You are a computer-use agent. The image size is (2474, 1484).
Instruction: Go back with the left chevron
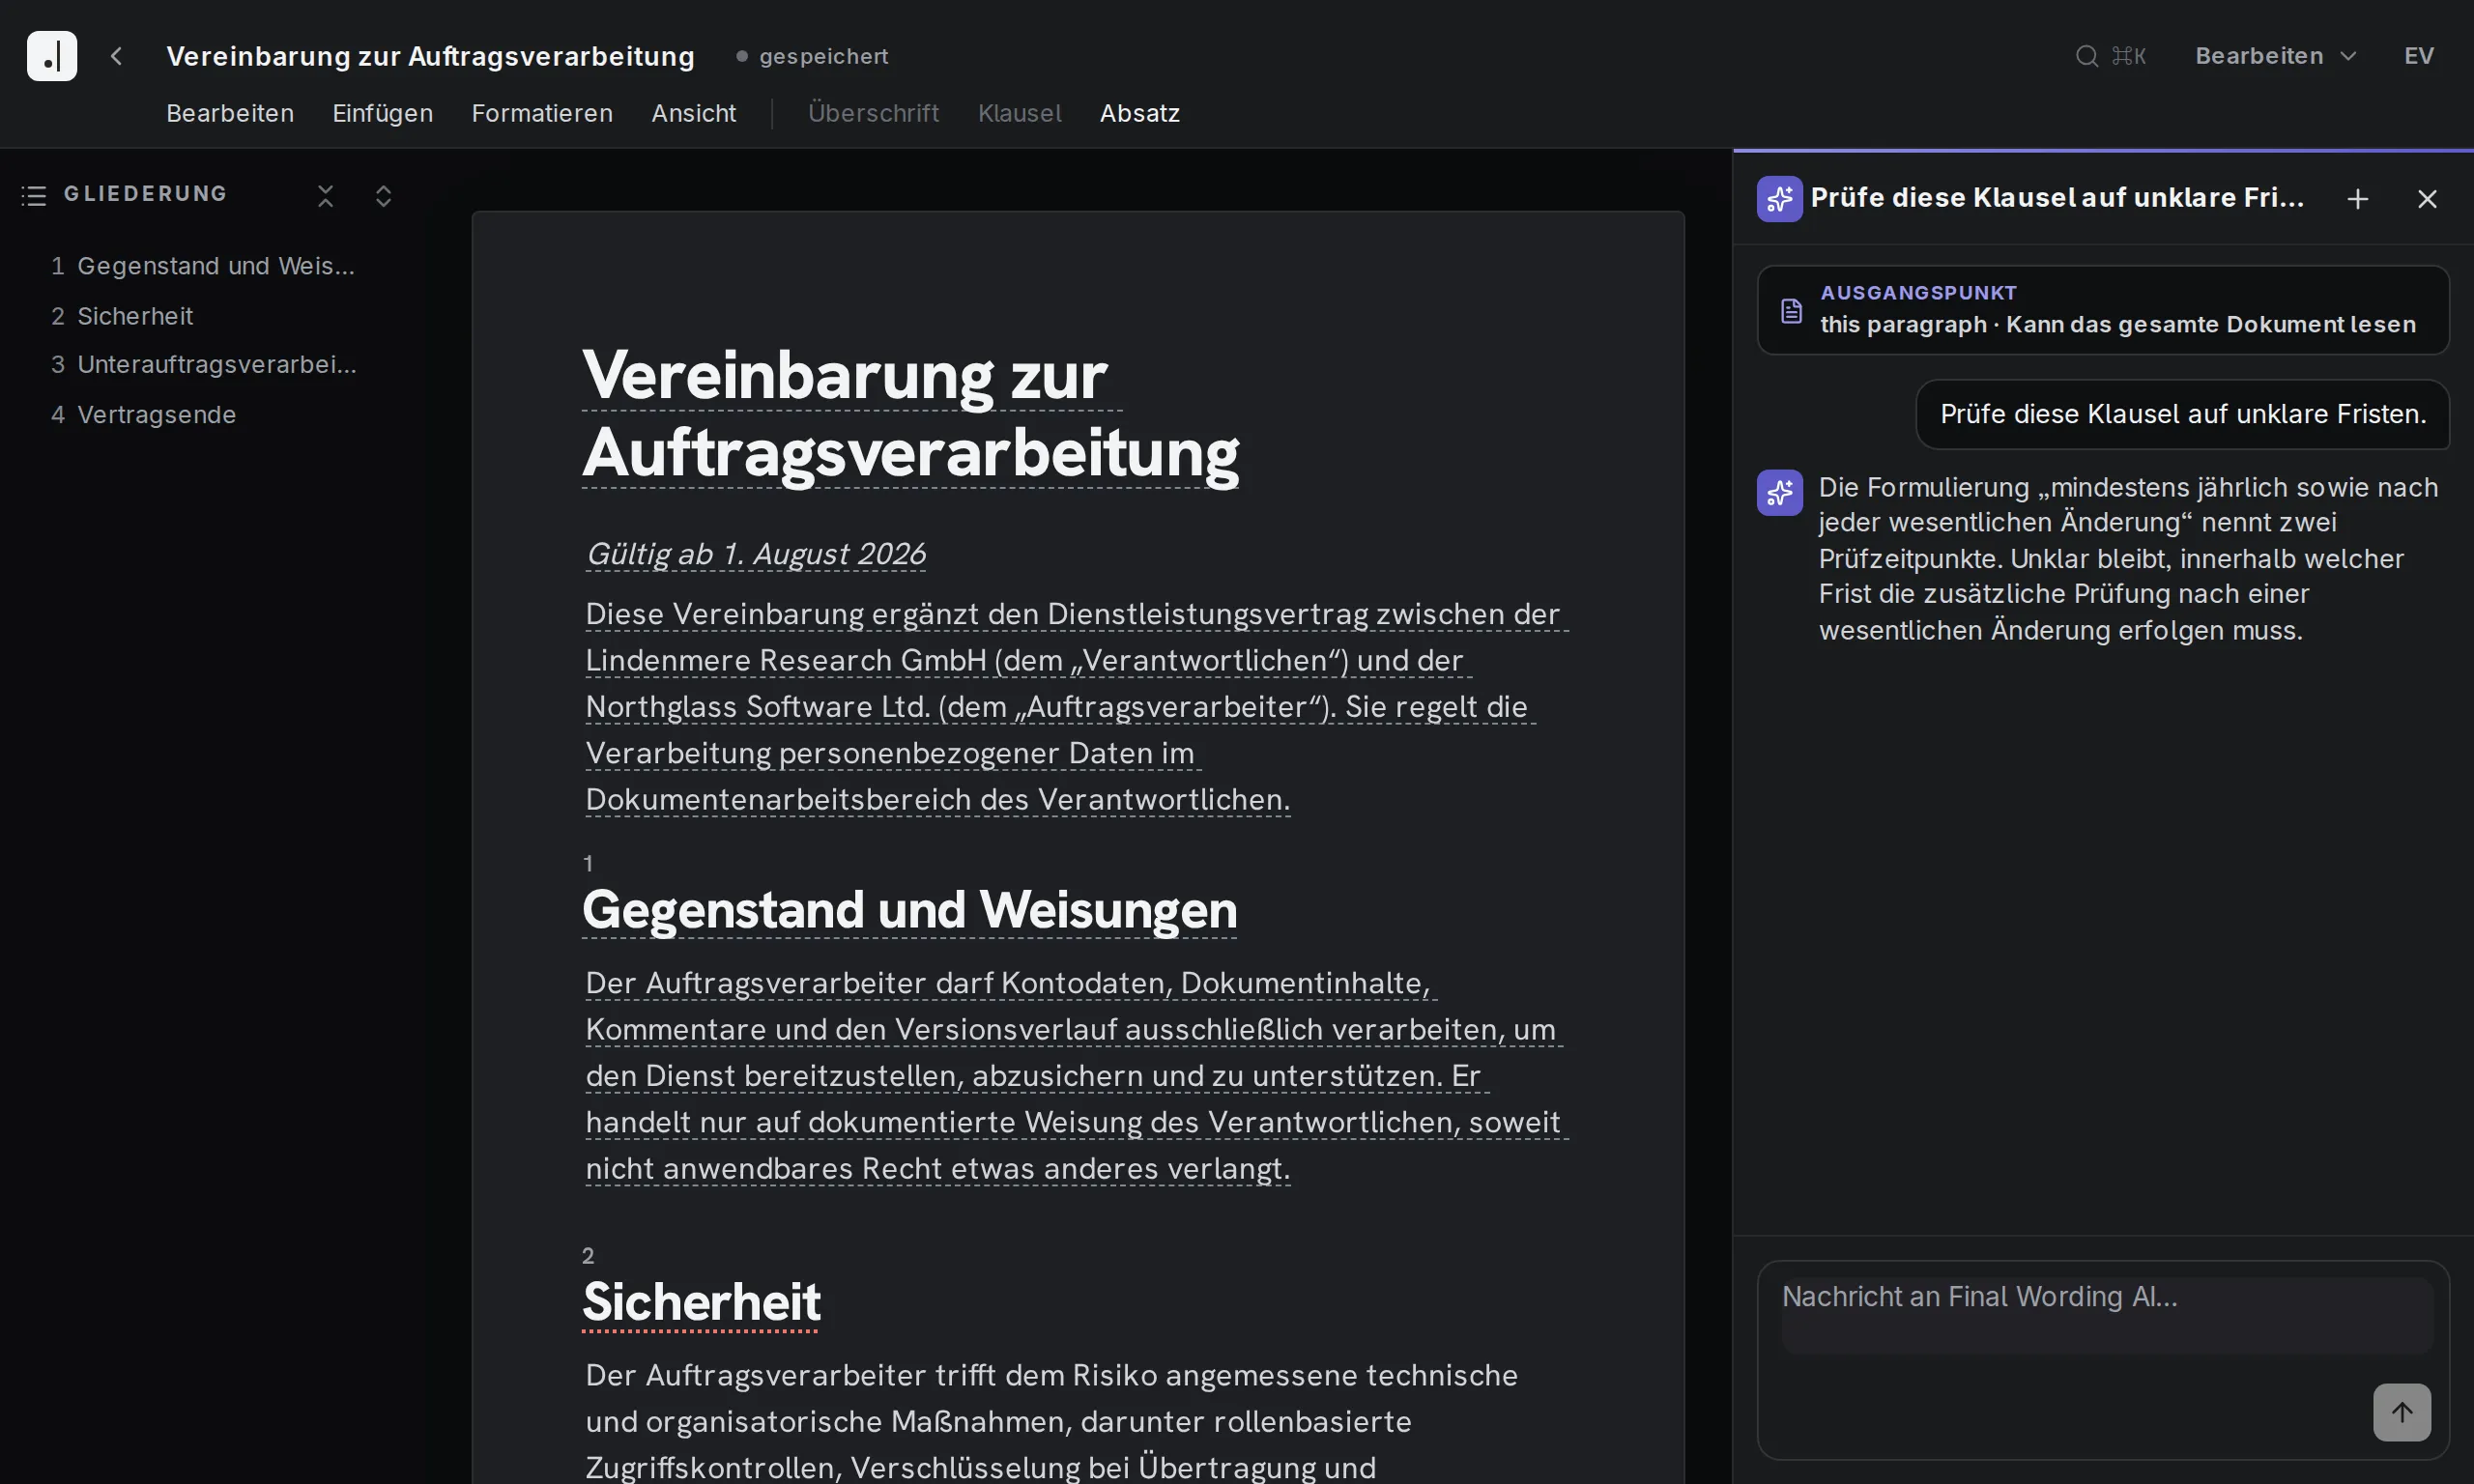click(x=116, y=56)
